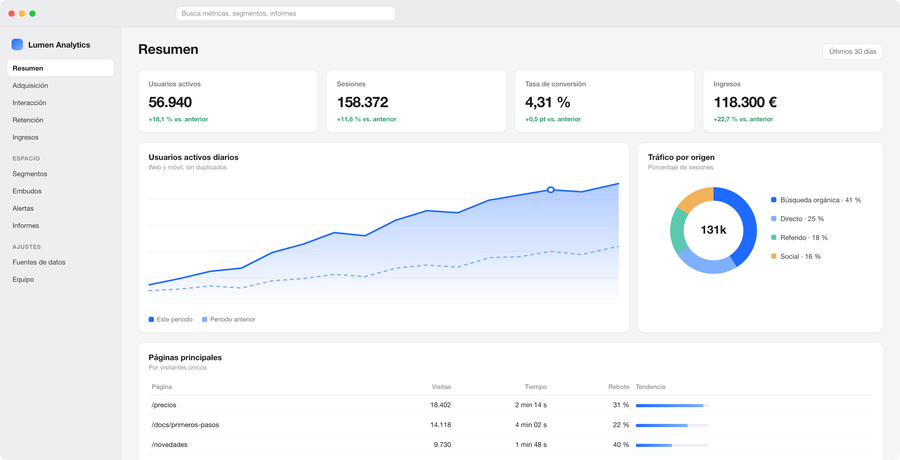Image resolution: width=900 pixels, height=460 pixels.
Task: Click the orange Social donut segment
Action: click(x=697, y=198)
